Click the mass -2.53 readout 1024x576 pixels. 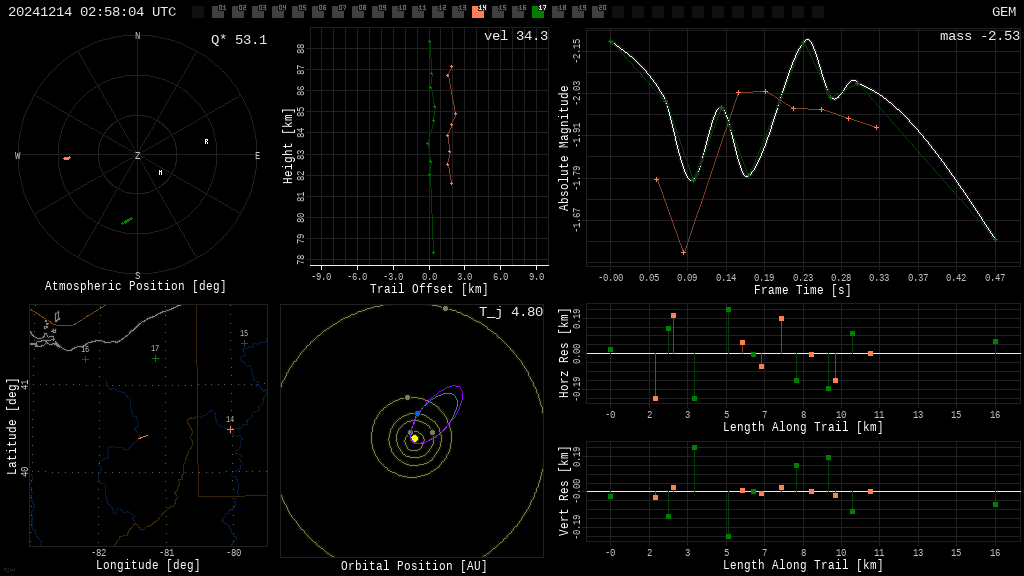(979, 37)
